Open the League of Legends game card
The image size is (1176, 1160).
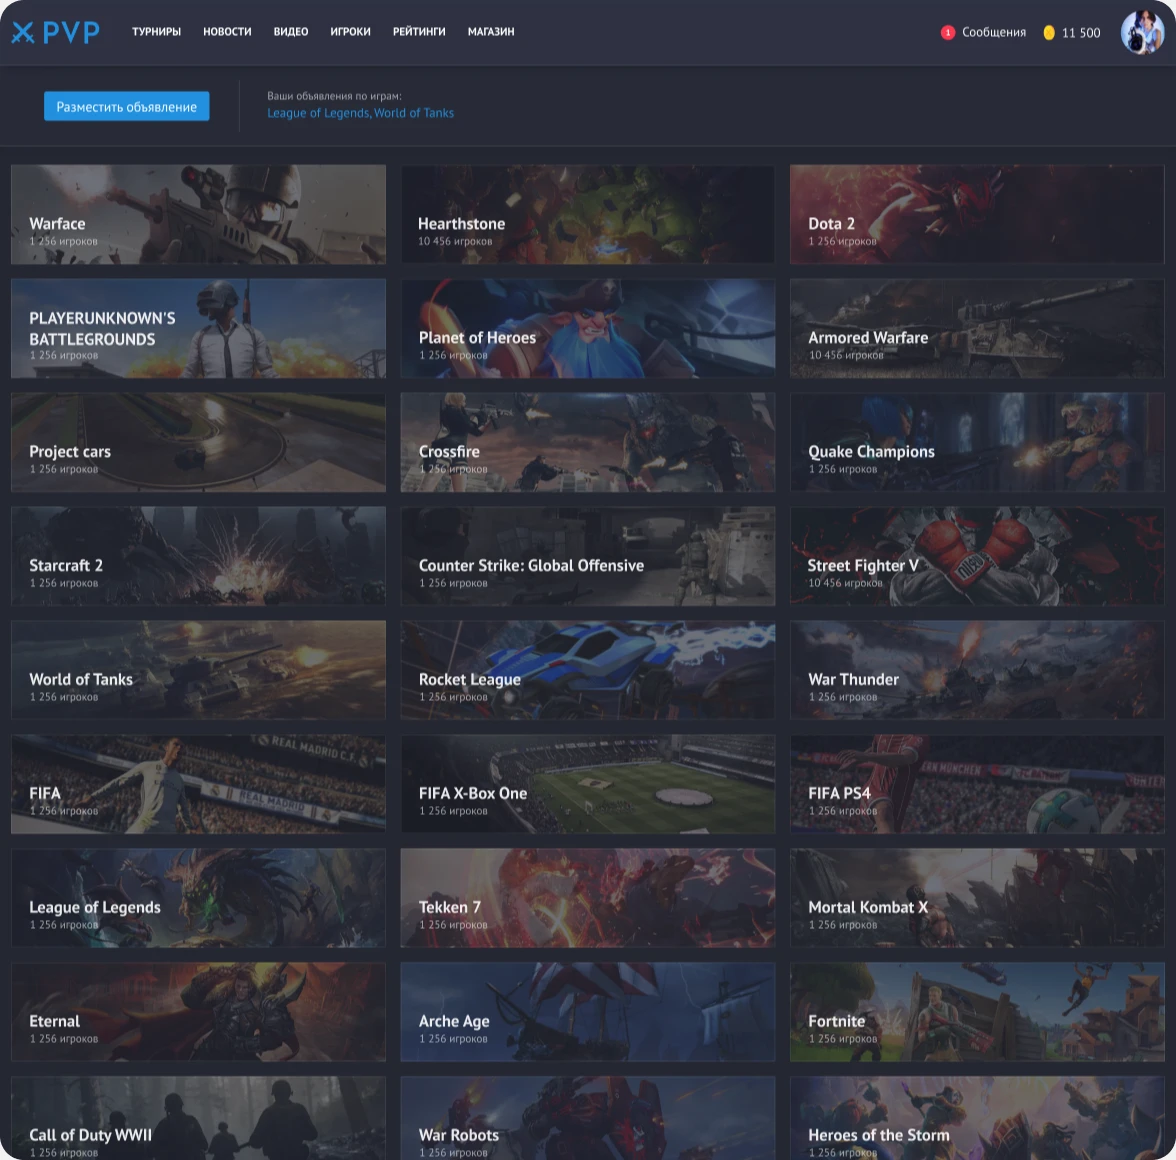[x=199, y=898]
